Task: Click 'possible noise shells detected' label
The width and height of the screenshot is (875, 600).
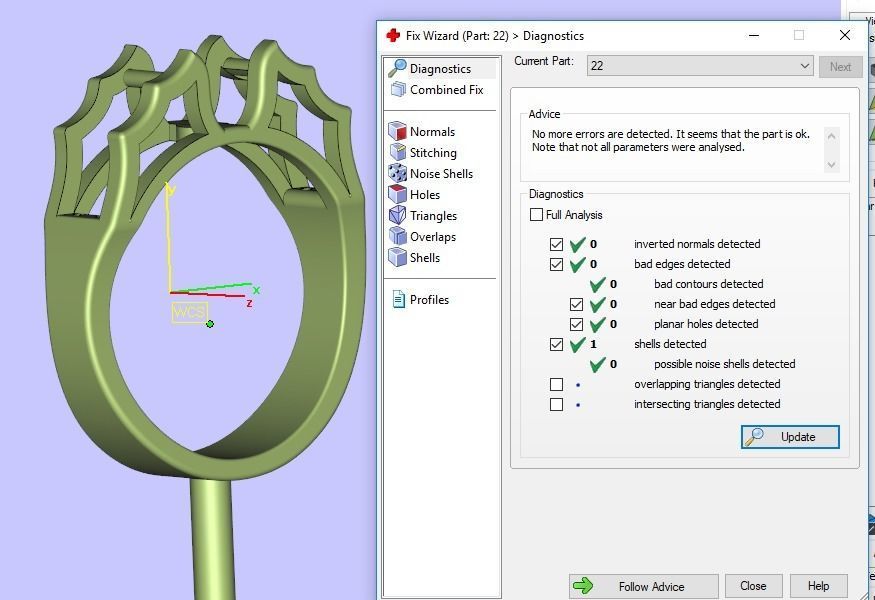Action: click(x=724, y=364)
